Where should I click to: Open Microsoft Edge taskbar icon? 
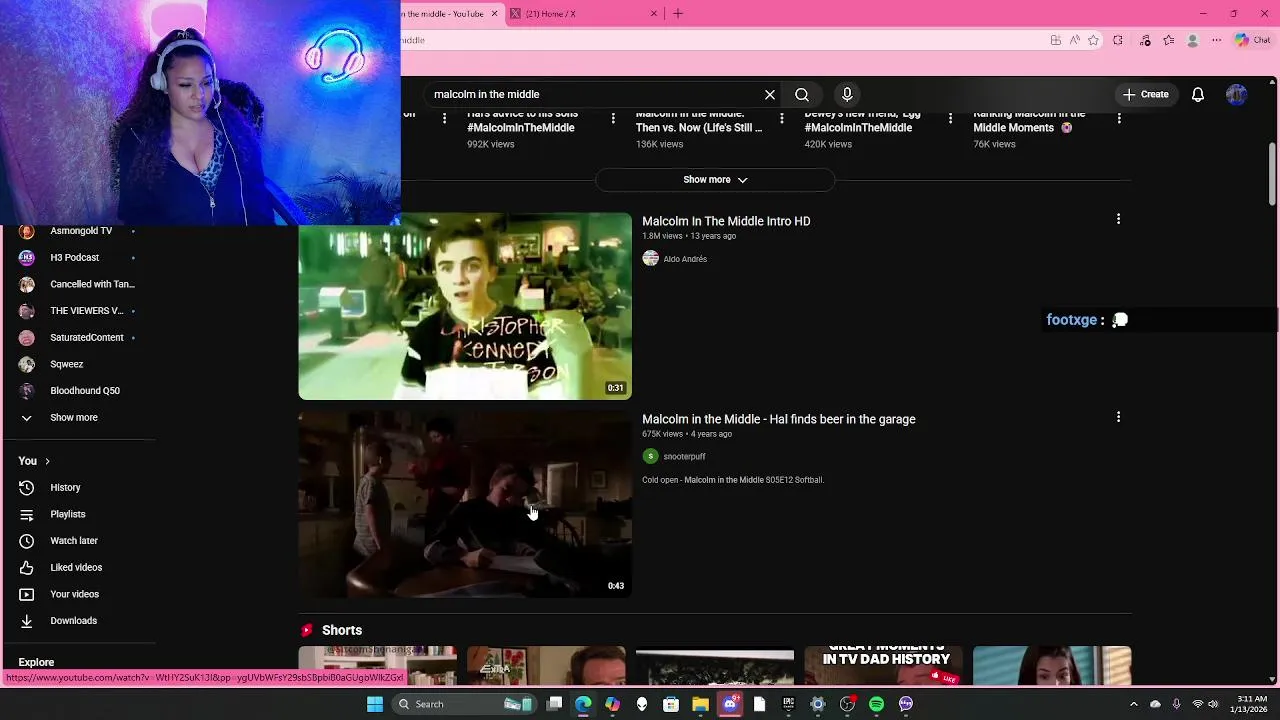point(583,704)
